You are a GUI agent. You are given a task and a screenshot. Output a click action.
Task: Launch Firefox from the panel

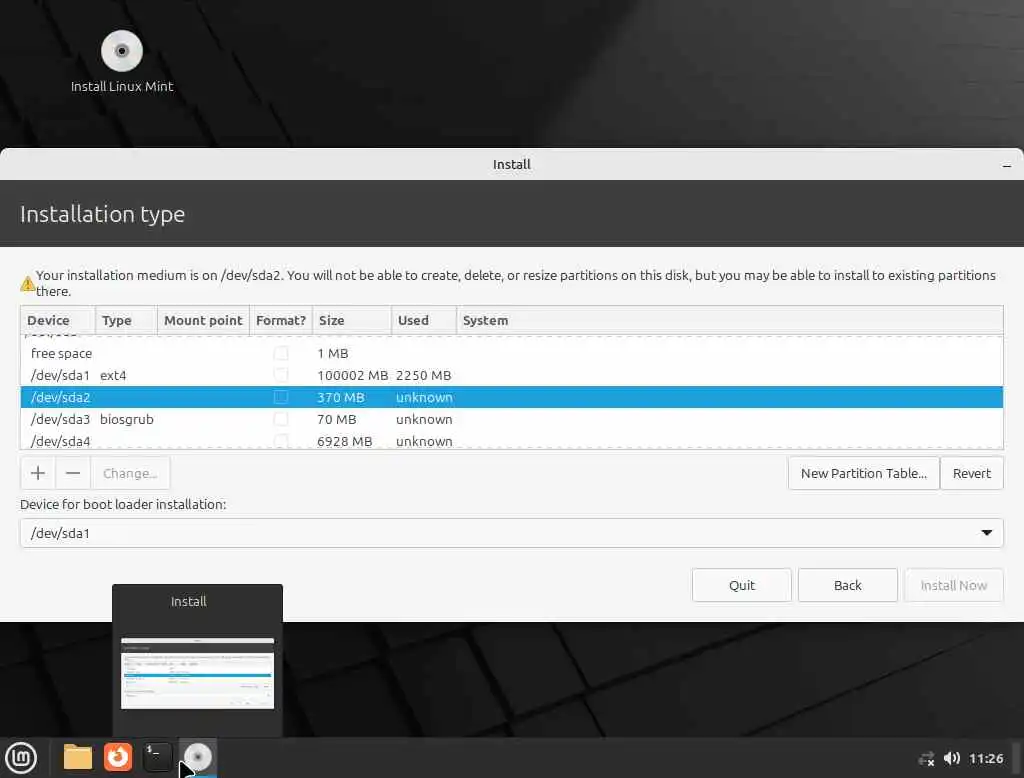pos(118,757)
